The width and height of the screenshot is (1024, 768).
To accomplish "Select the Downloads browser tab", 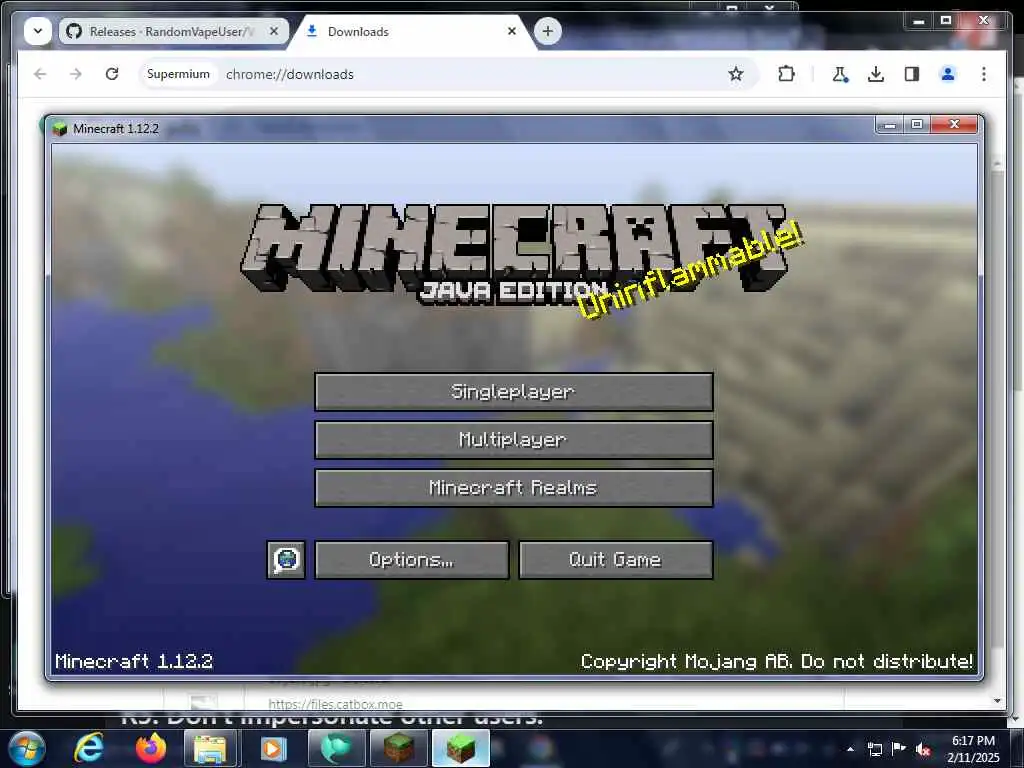I will click(x=413, y=31).
